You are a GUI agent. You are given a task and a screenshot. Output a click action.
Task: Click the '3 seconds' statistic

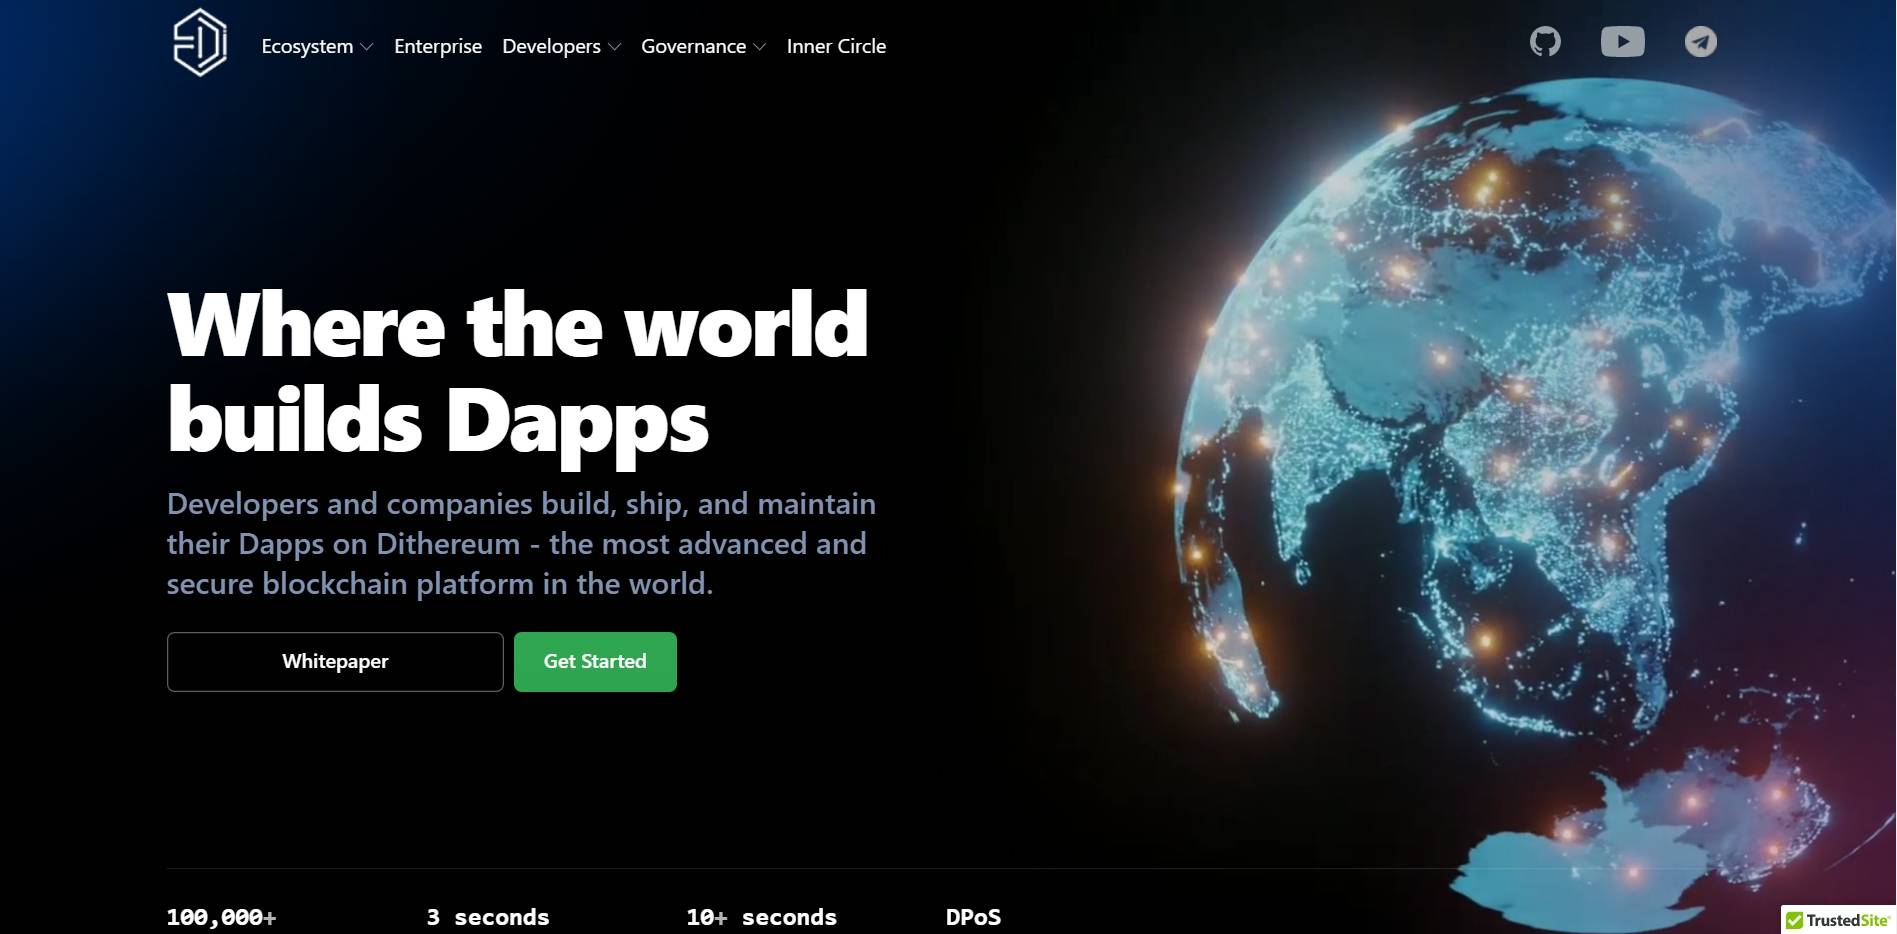(488, 917)
